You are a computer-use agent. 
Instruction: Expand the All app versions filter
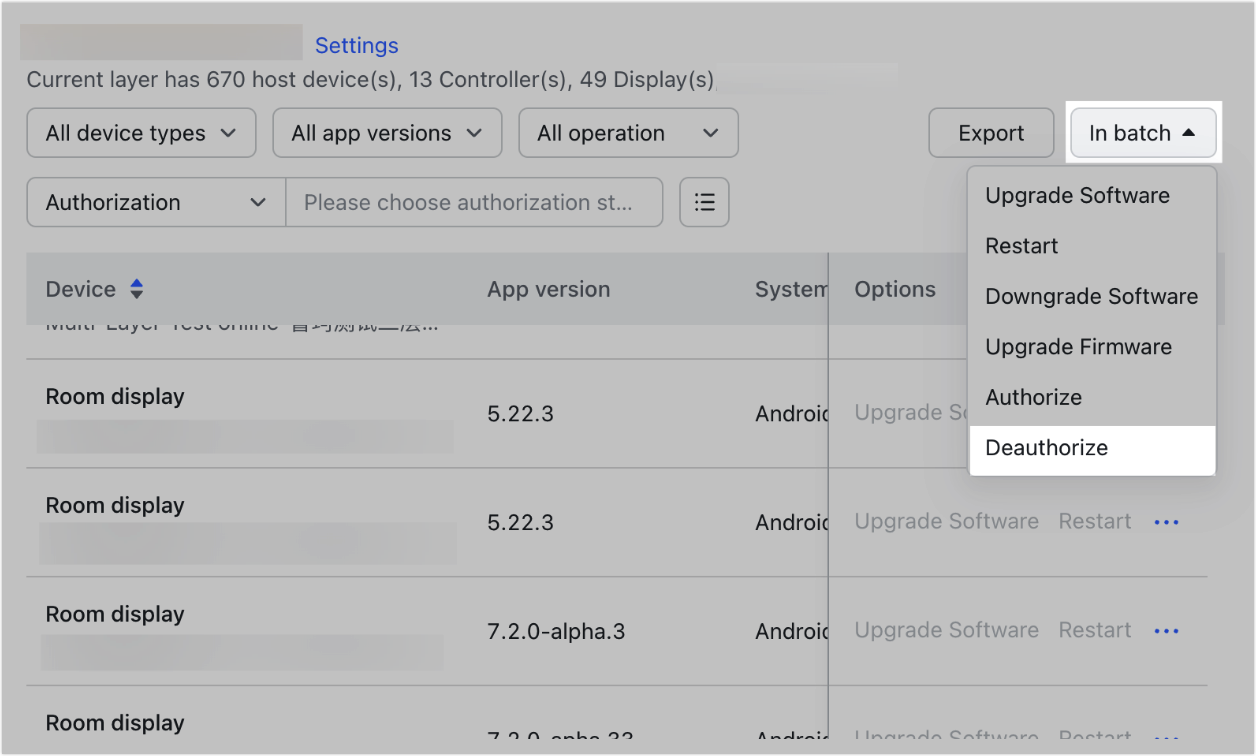click(387, 133)
